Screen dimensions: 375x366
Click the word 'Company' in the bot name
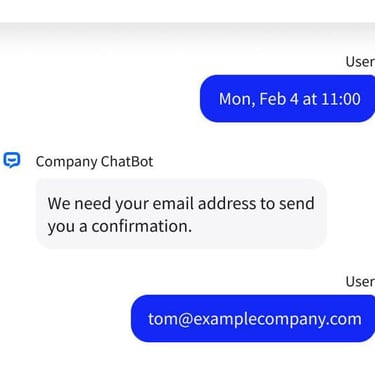point(66,162)
